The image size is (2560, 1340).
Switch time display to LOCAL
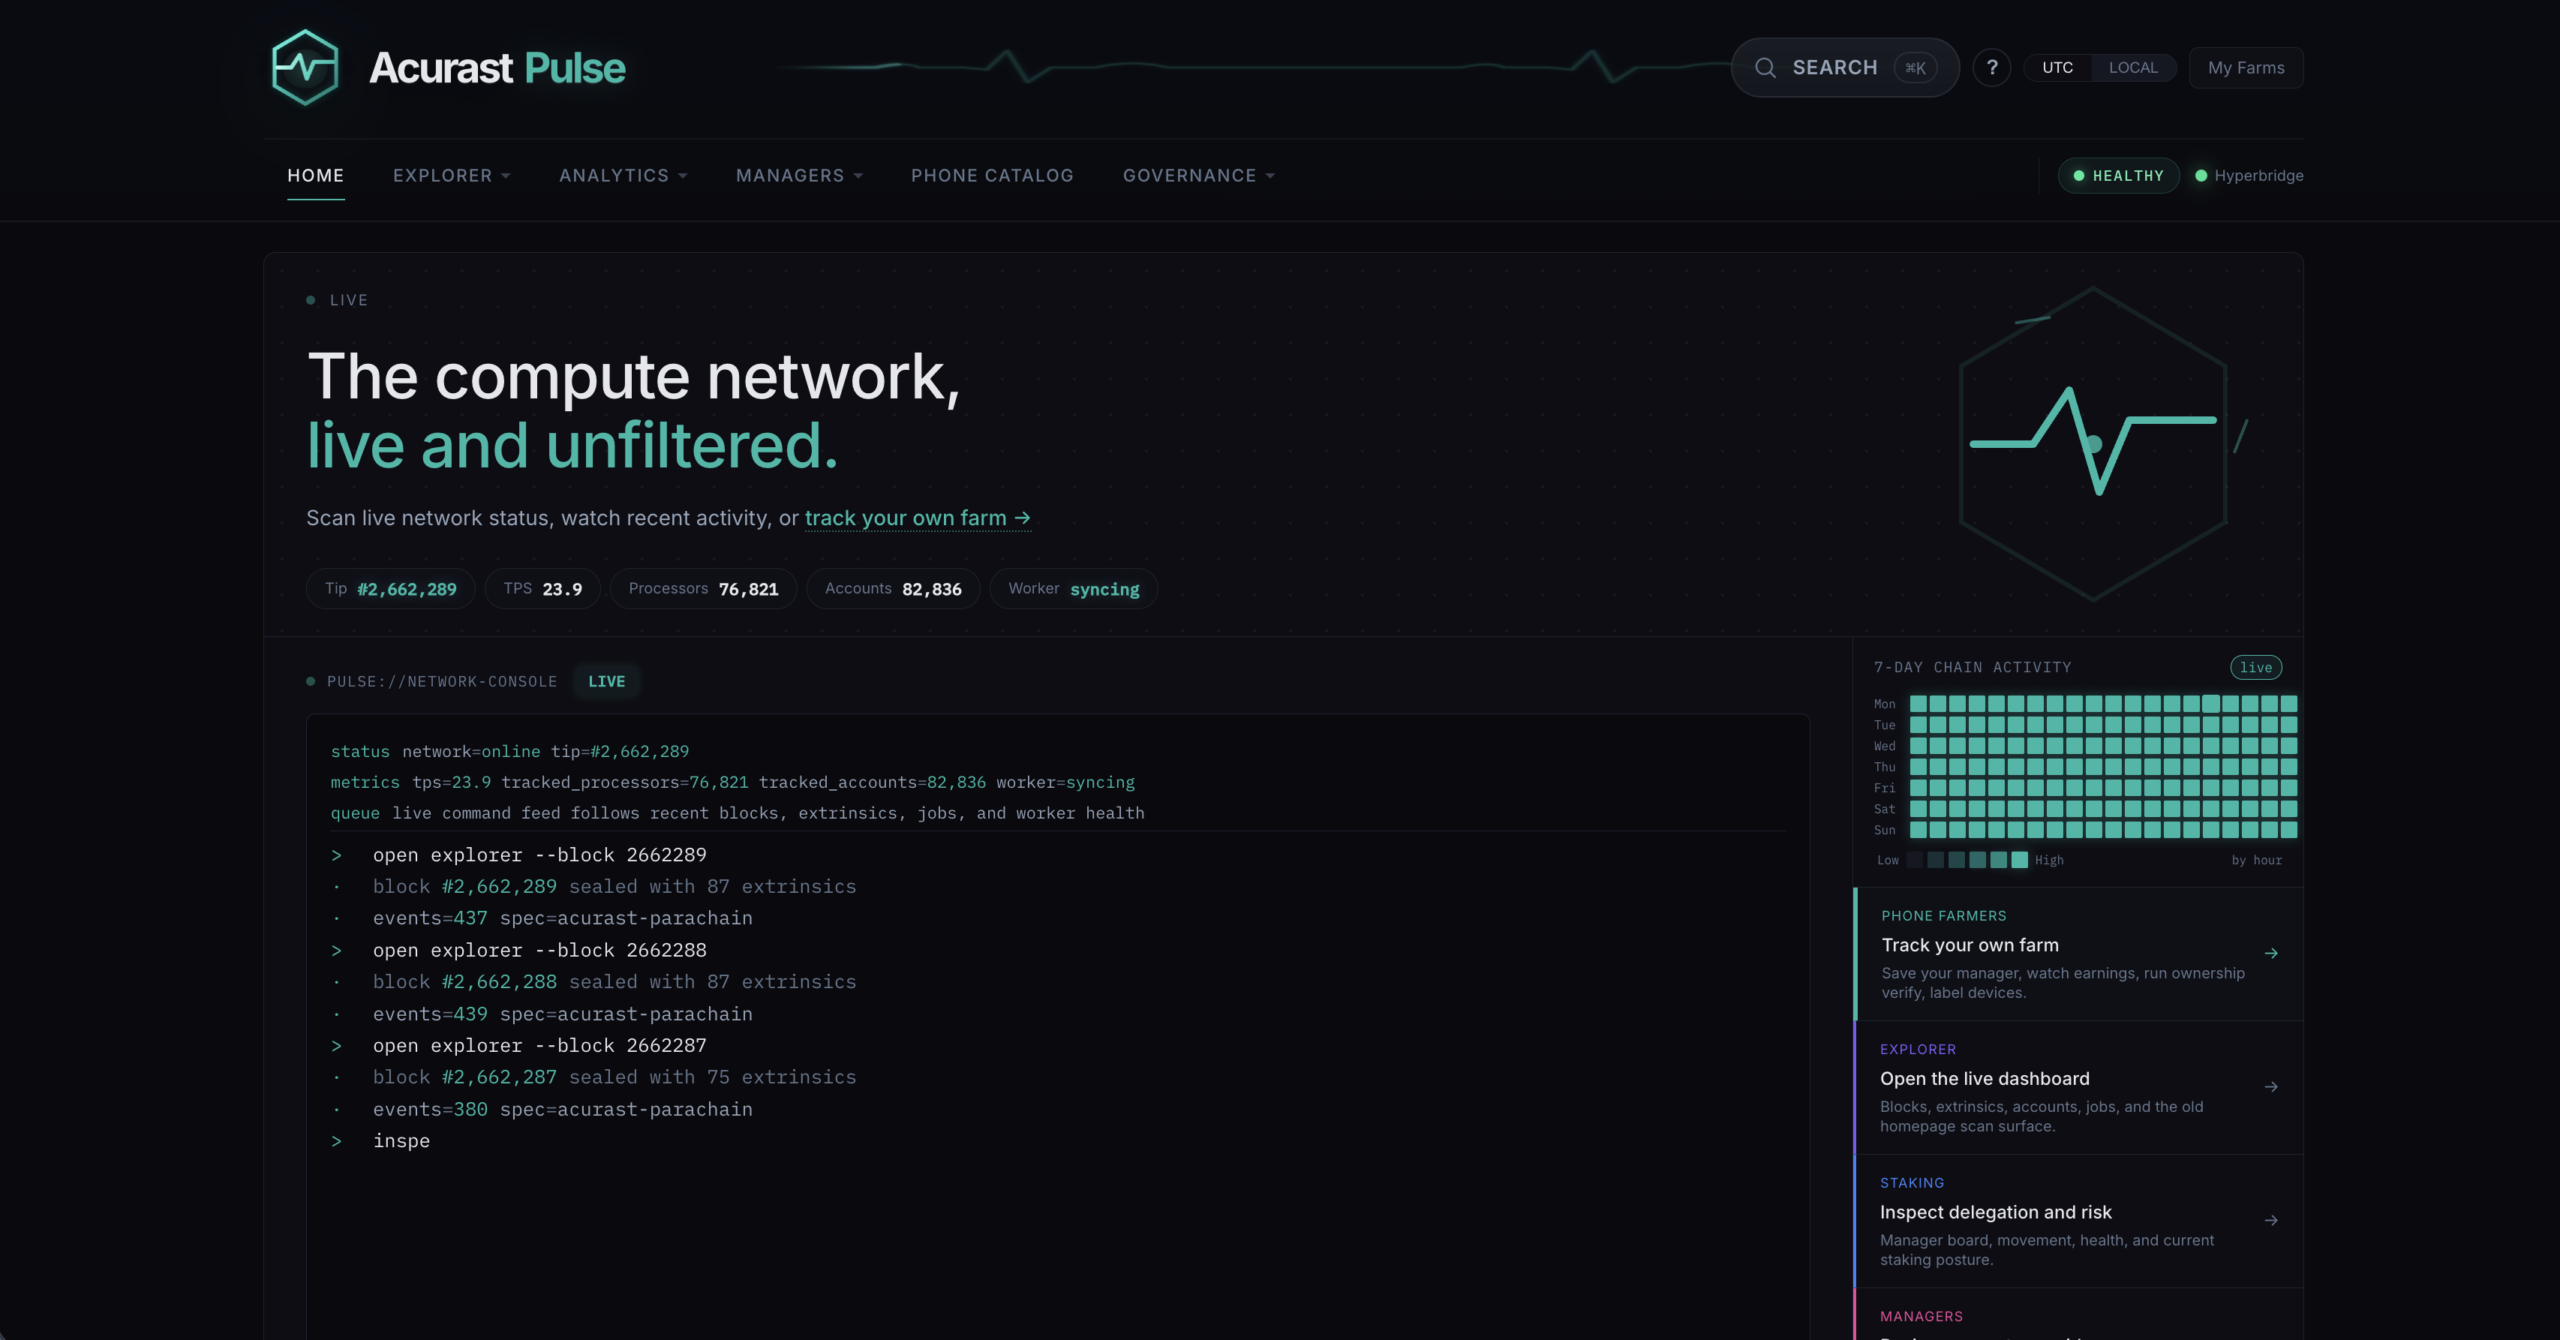tap(2133, 67)
